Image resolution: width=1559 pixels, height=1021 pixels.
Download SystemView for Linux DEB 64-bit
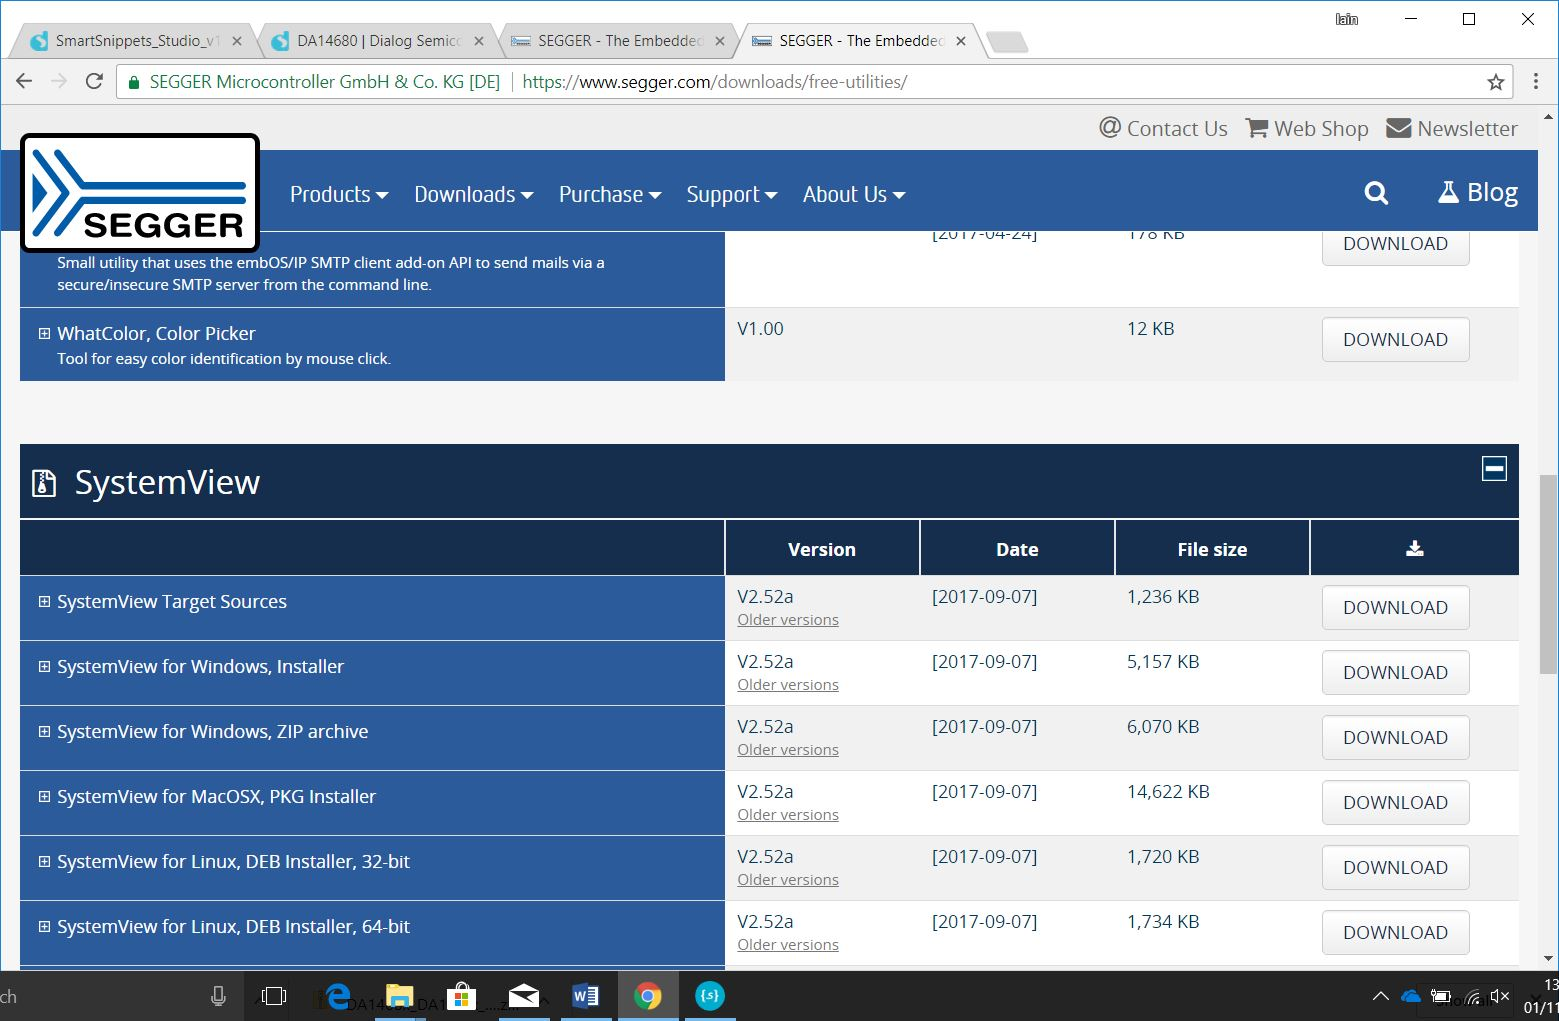coord(1395,932)
